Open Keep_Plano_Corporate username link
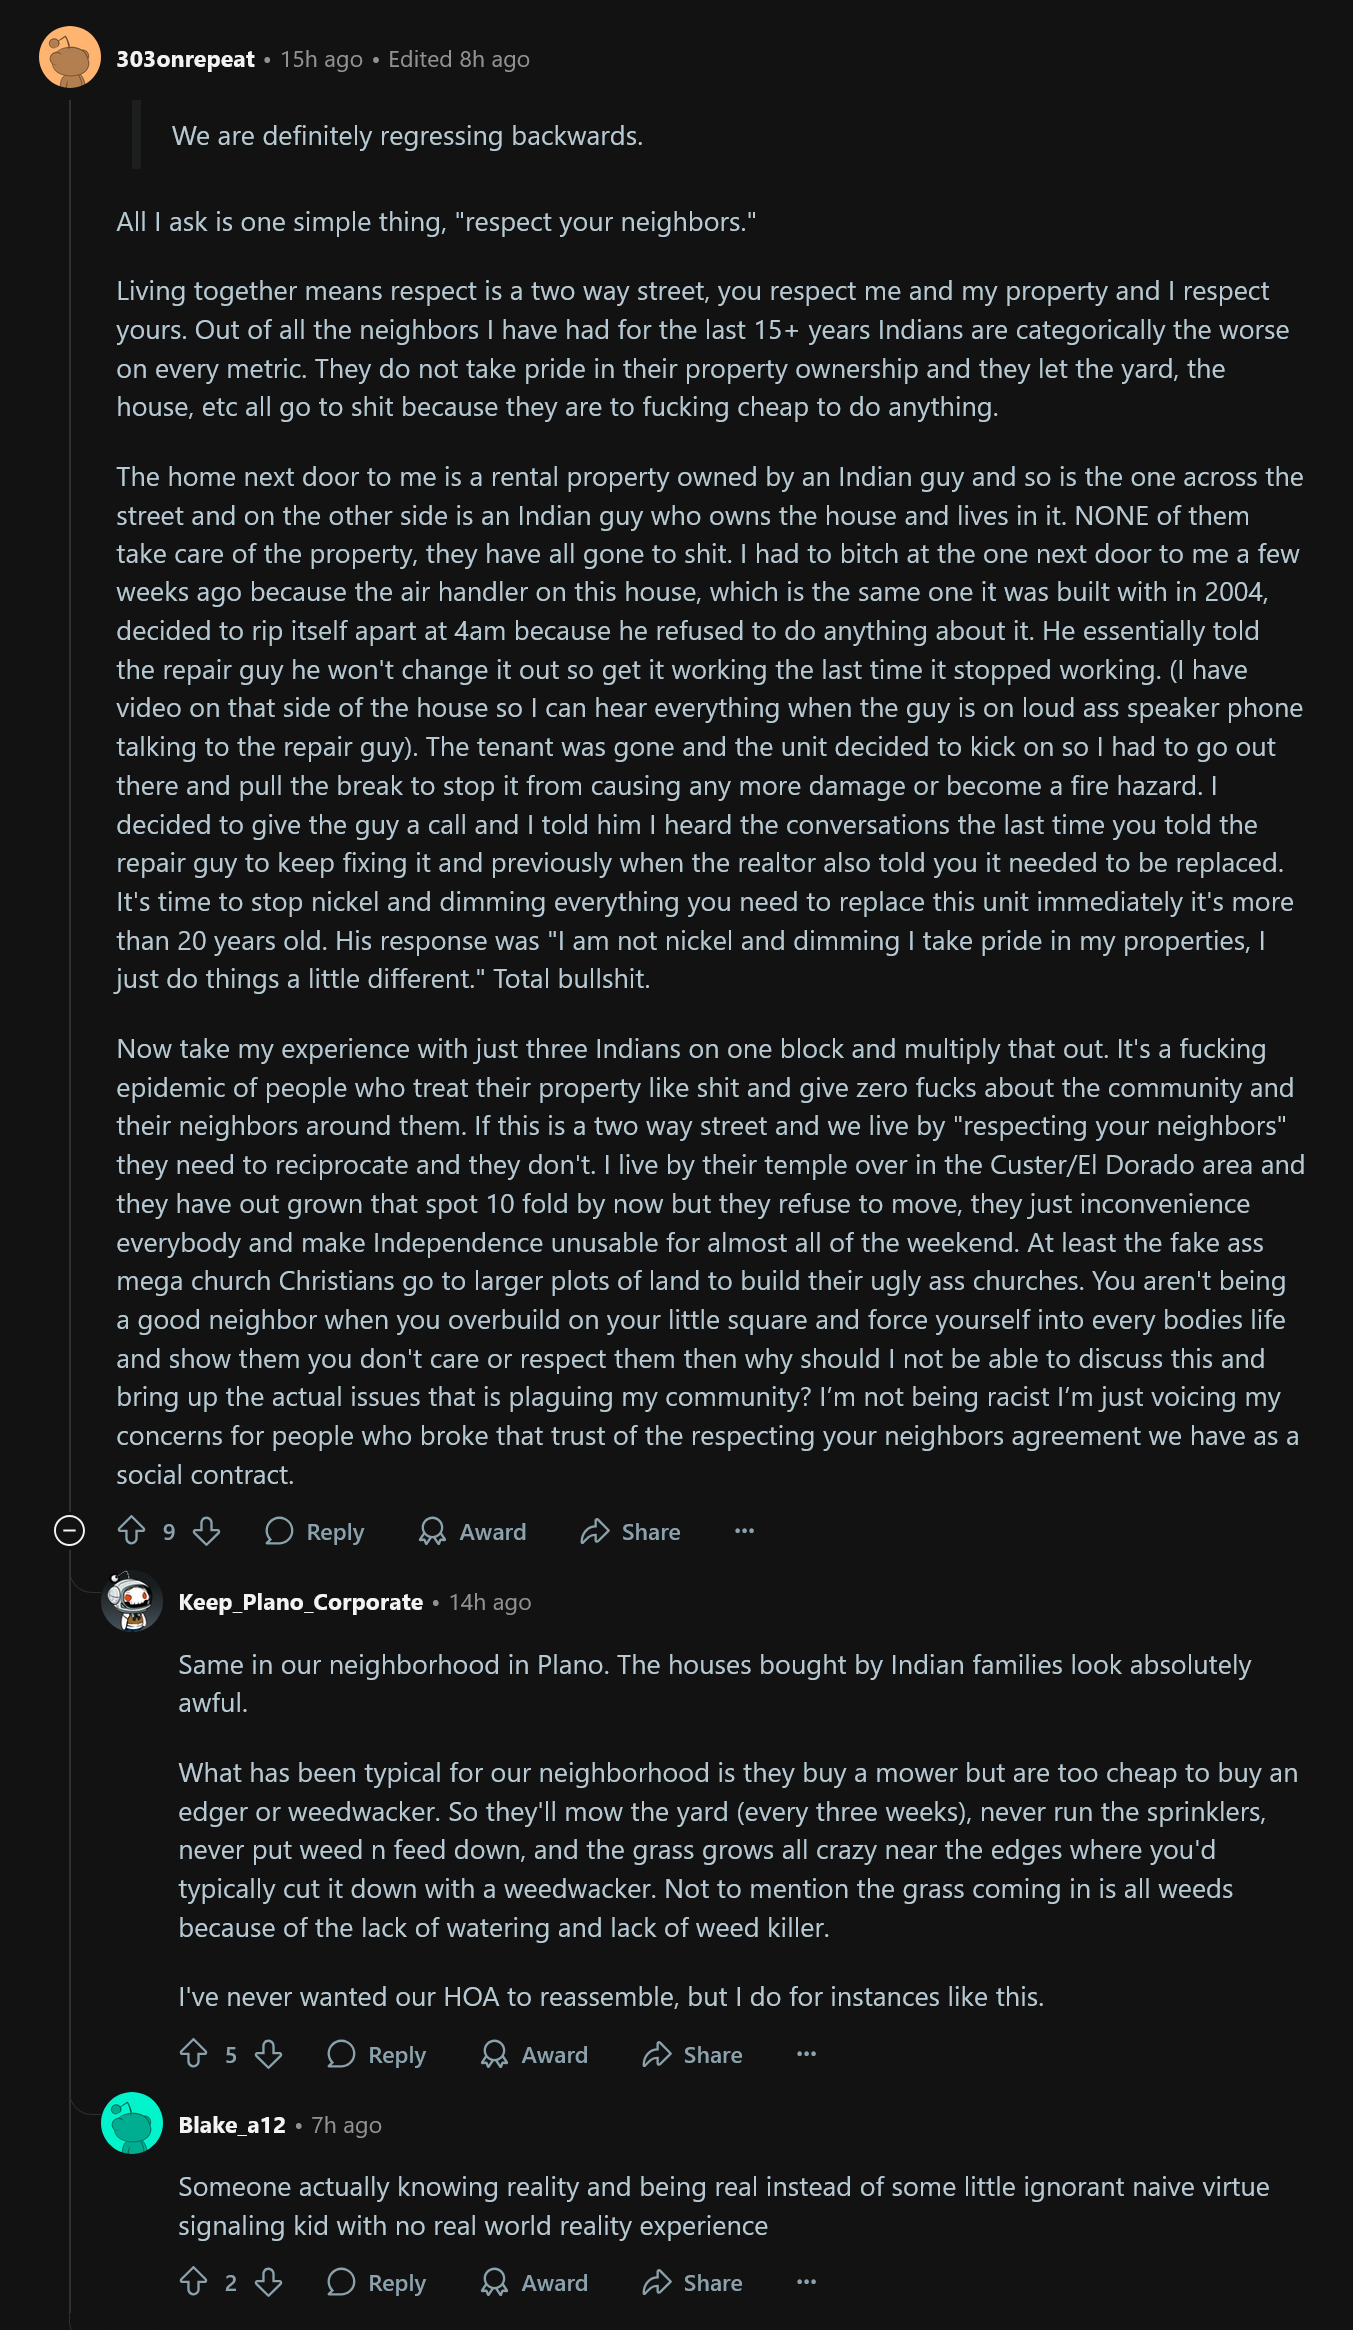Viewport: 1353px width, 2330px height. pos(300,1602)
